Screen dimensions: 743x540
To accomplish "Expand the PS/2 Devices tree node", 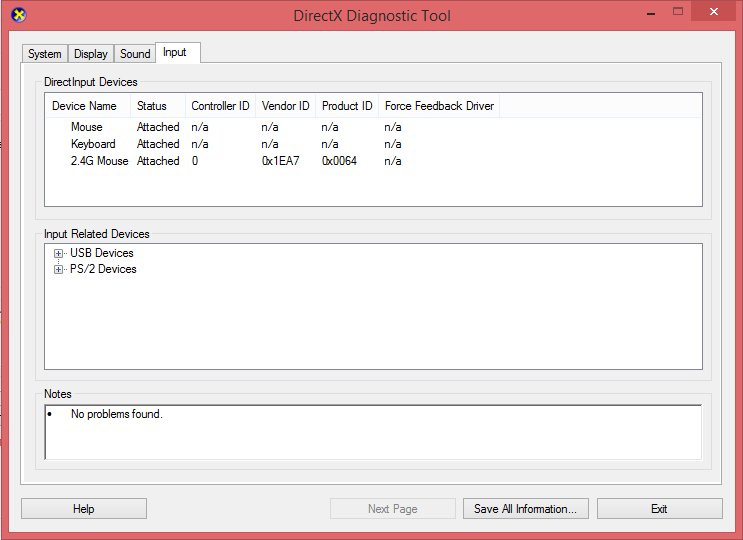I will pyautogui.click(x=59, y=270).
